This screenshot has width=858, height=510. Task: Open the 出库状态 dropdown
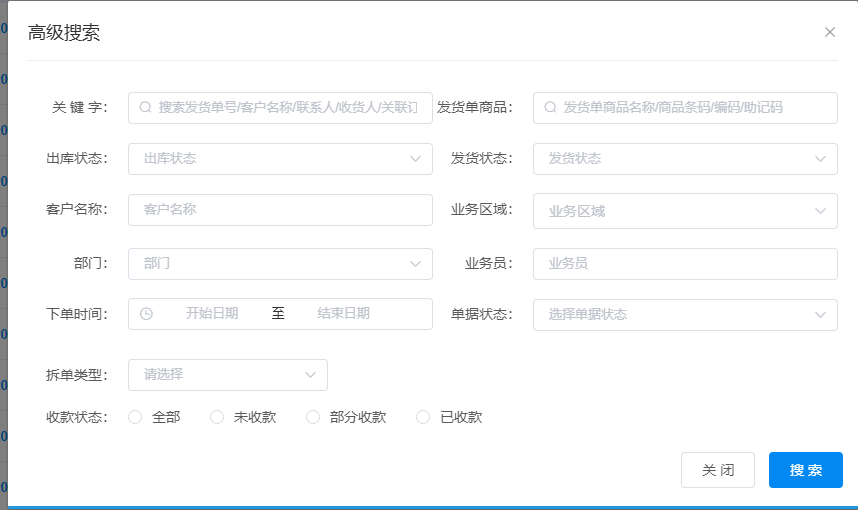280,158
